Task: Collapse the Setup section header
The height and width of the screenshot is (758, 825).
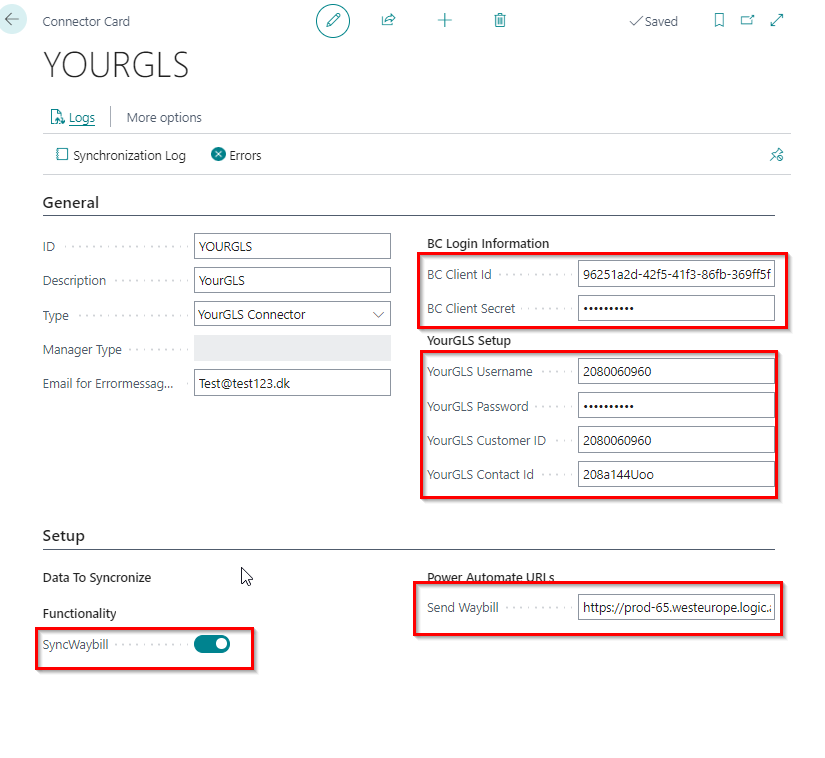Action: click(x=64, y=535)
